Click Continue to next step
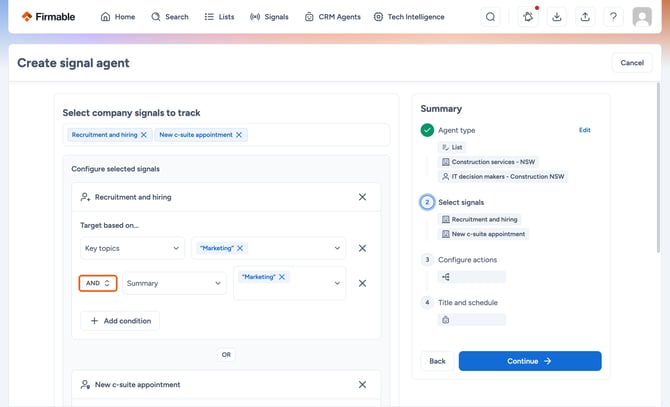670x407 pixels. [x=530, y=361]
